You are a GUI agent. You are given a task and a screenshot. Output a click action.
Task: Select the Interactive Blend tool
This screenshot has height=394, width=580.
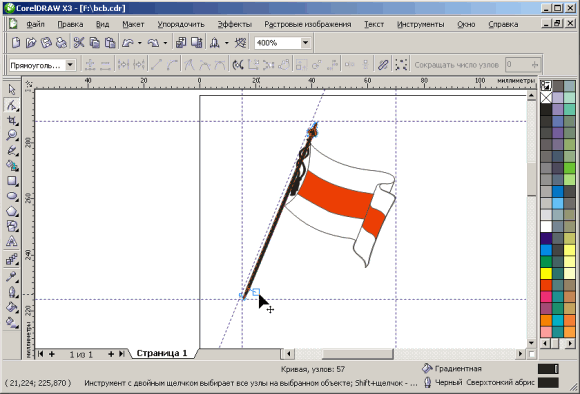click(x=12, y=259)
